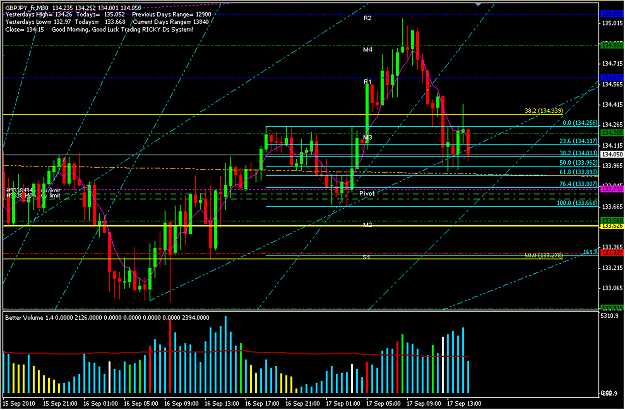Click the green price tag 134.205
The width and height of the screenshot is (625, 410).
coord(612,132)
